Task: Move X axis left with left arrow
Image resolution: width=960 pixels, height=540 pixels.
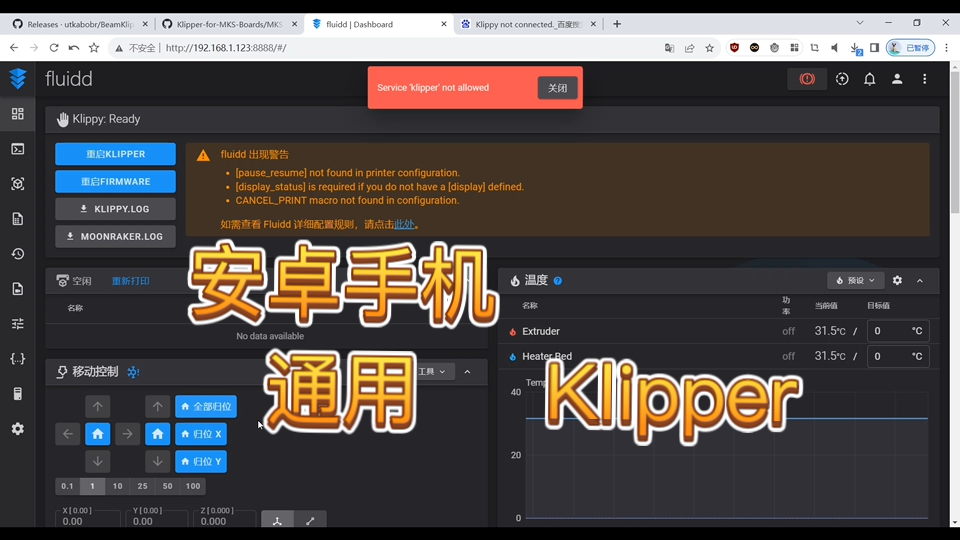Action: 67,434
